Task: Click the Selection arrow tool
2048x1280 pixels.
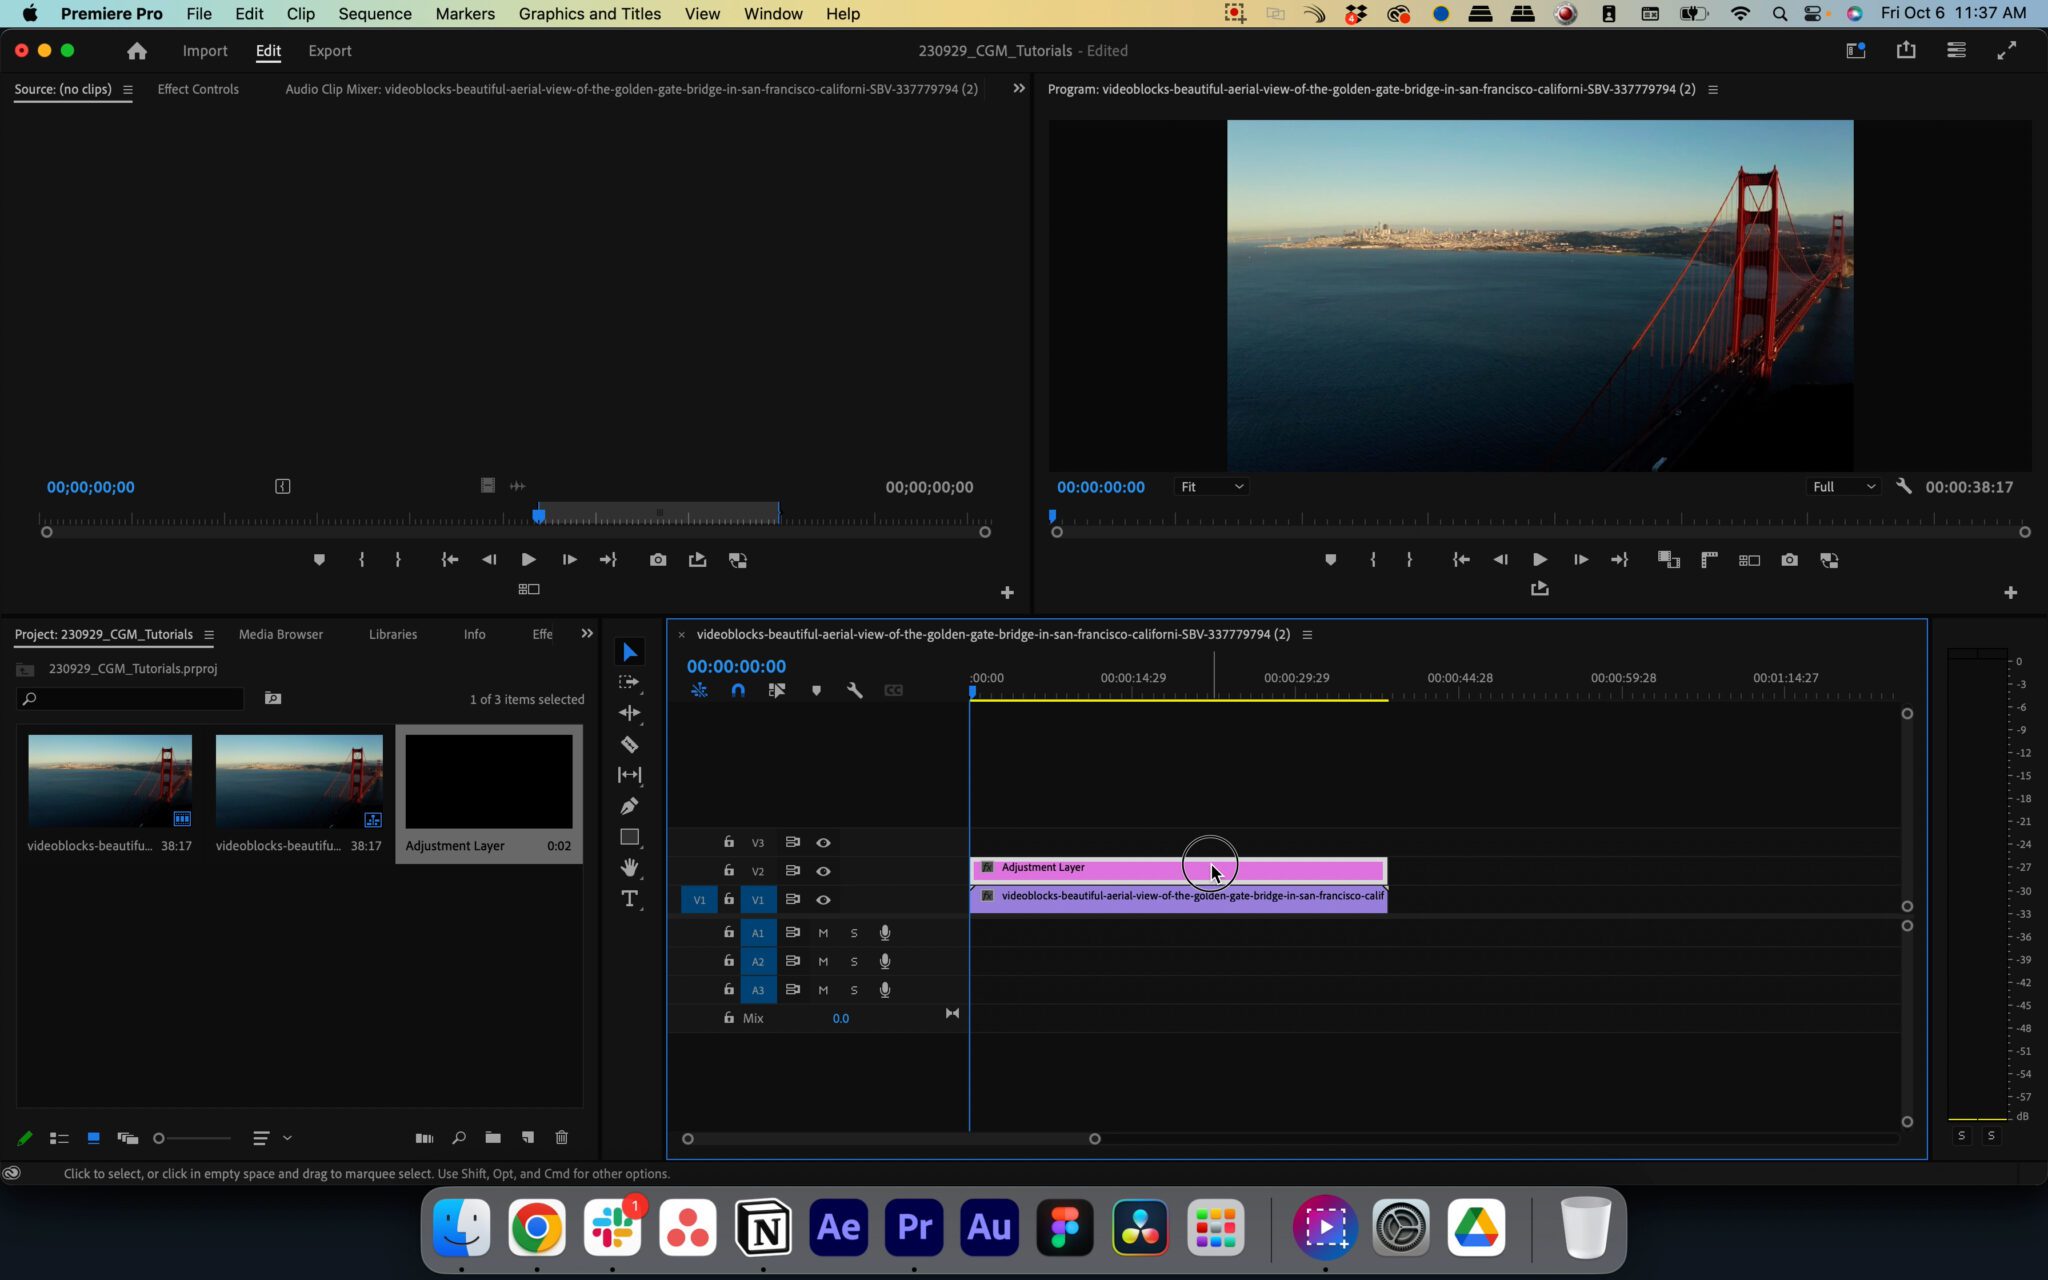Action: click(x=629, y=652)
